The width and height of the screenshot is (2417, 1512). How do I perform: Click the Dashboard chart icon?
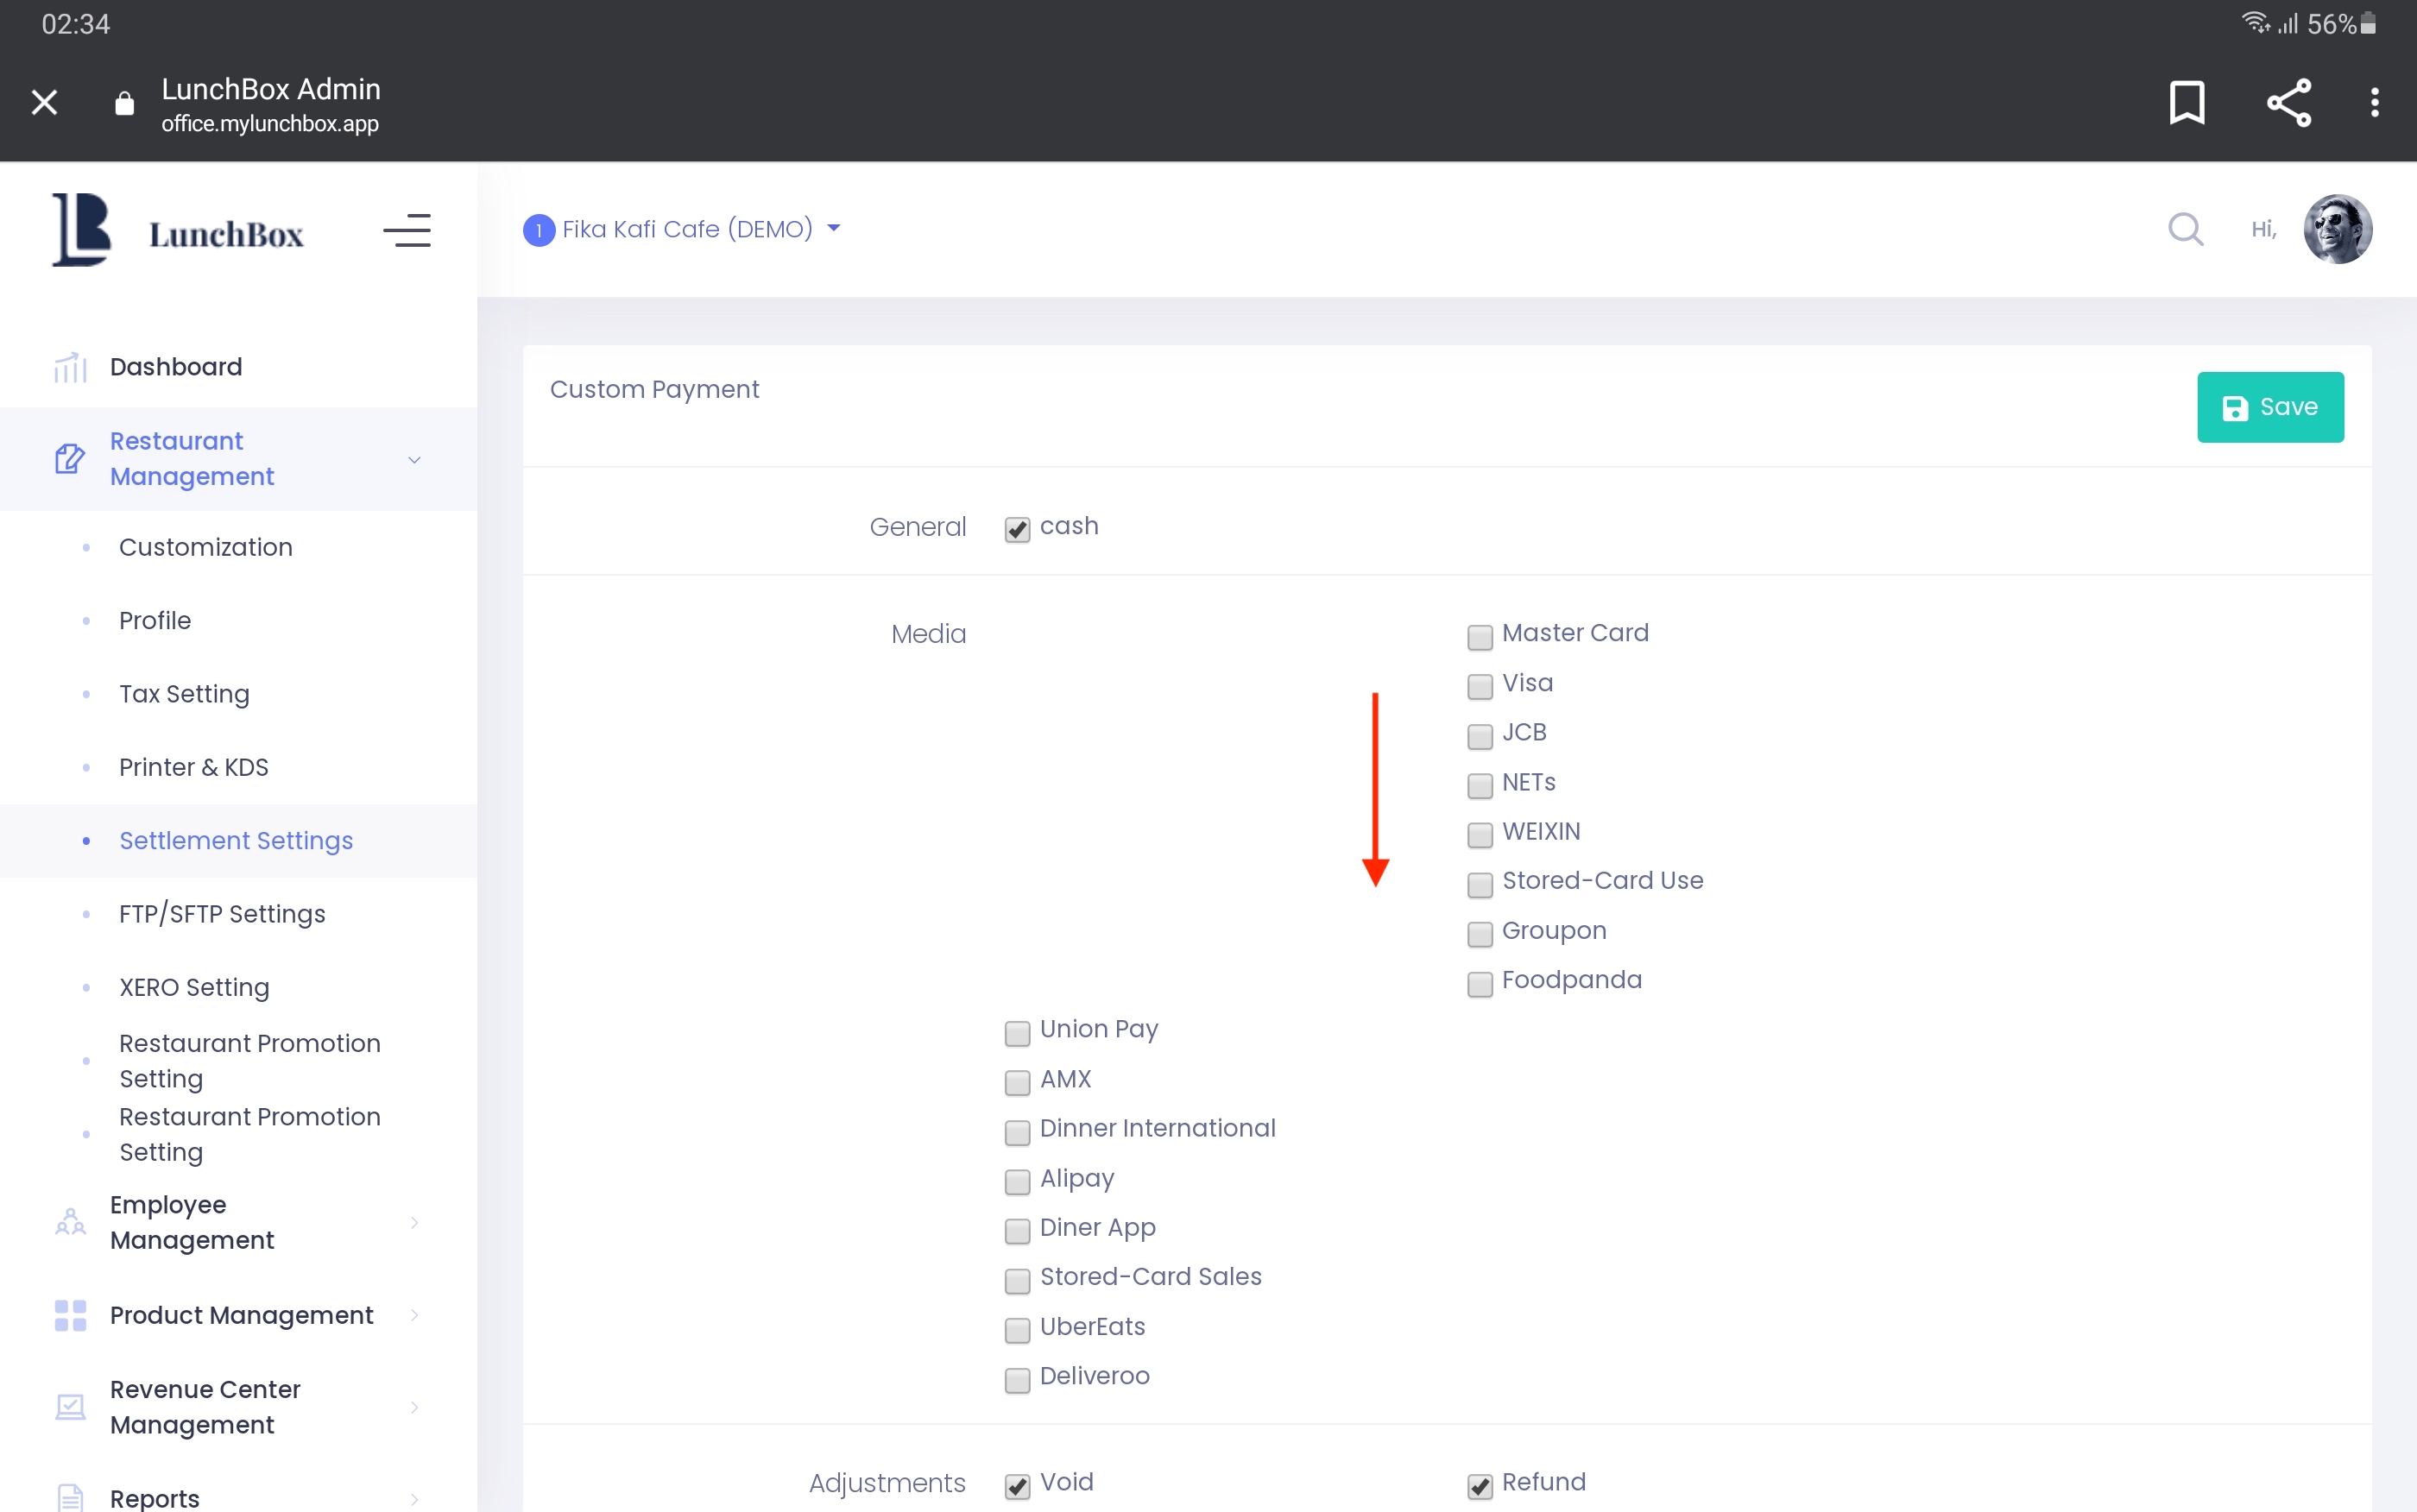pos(70,367)
